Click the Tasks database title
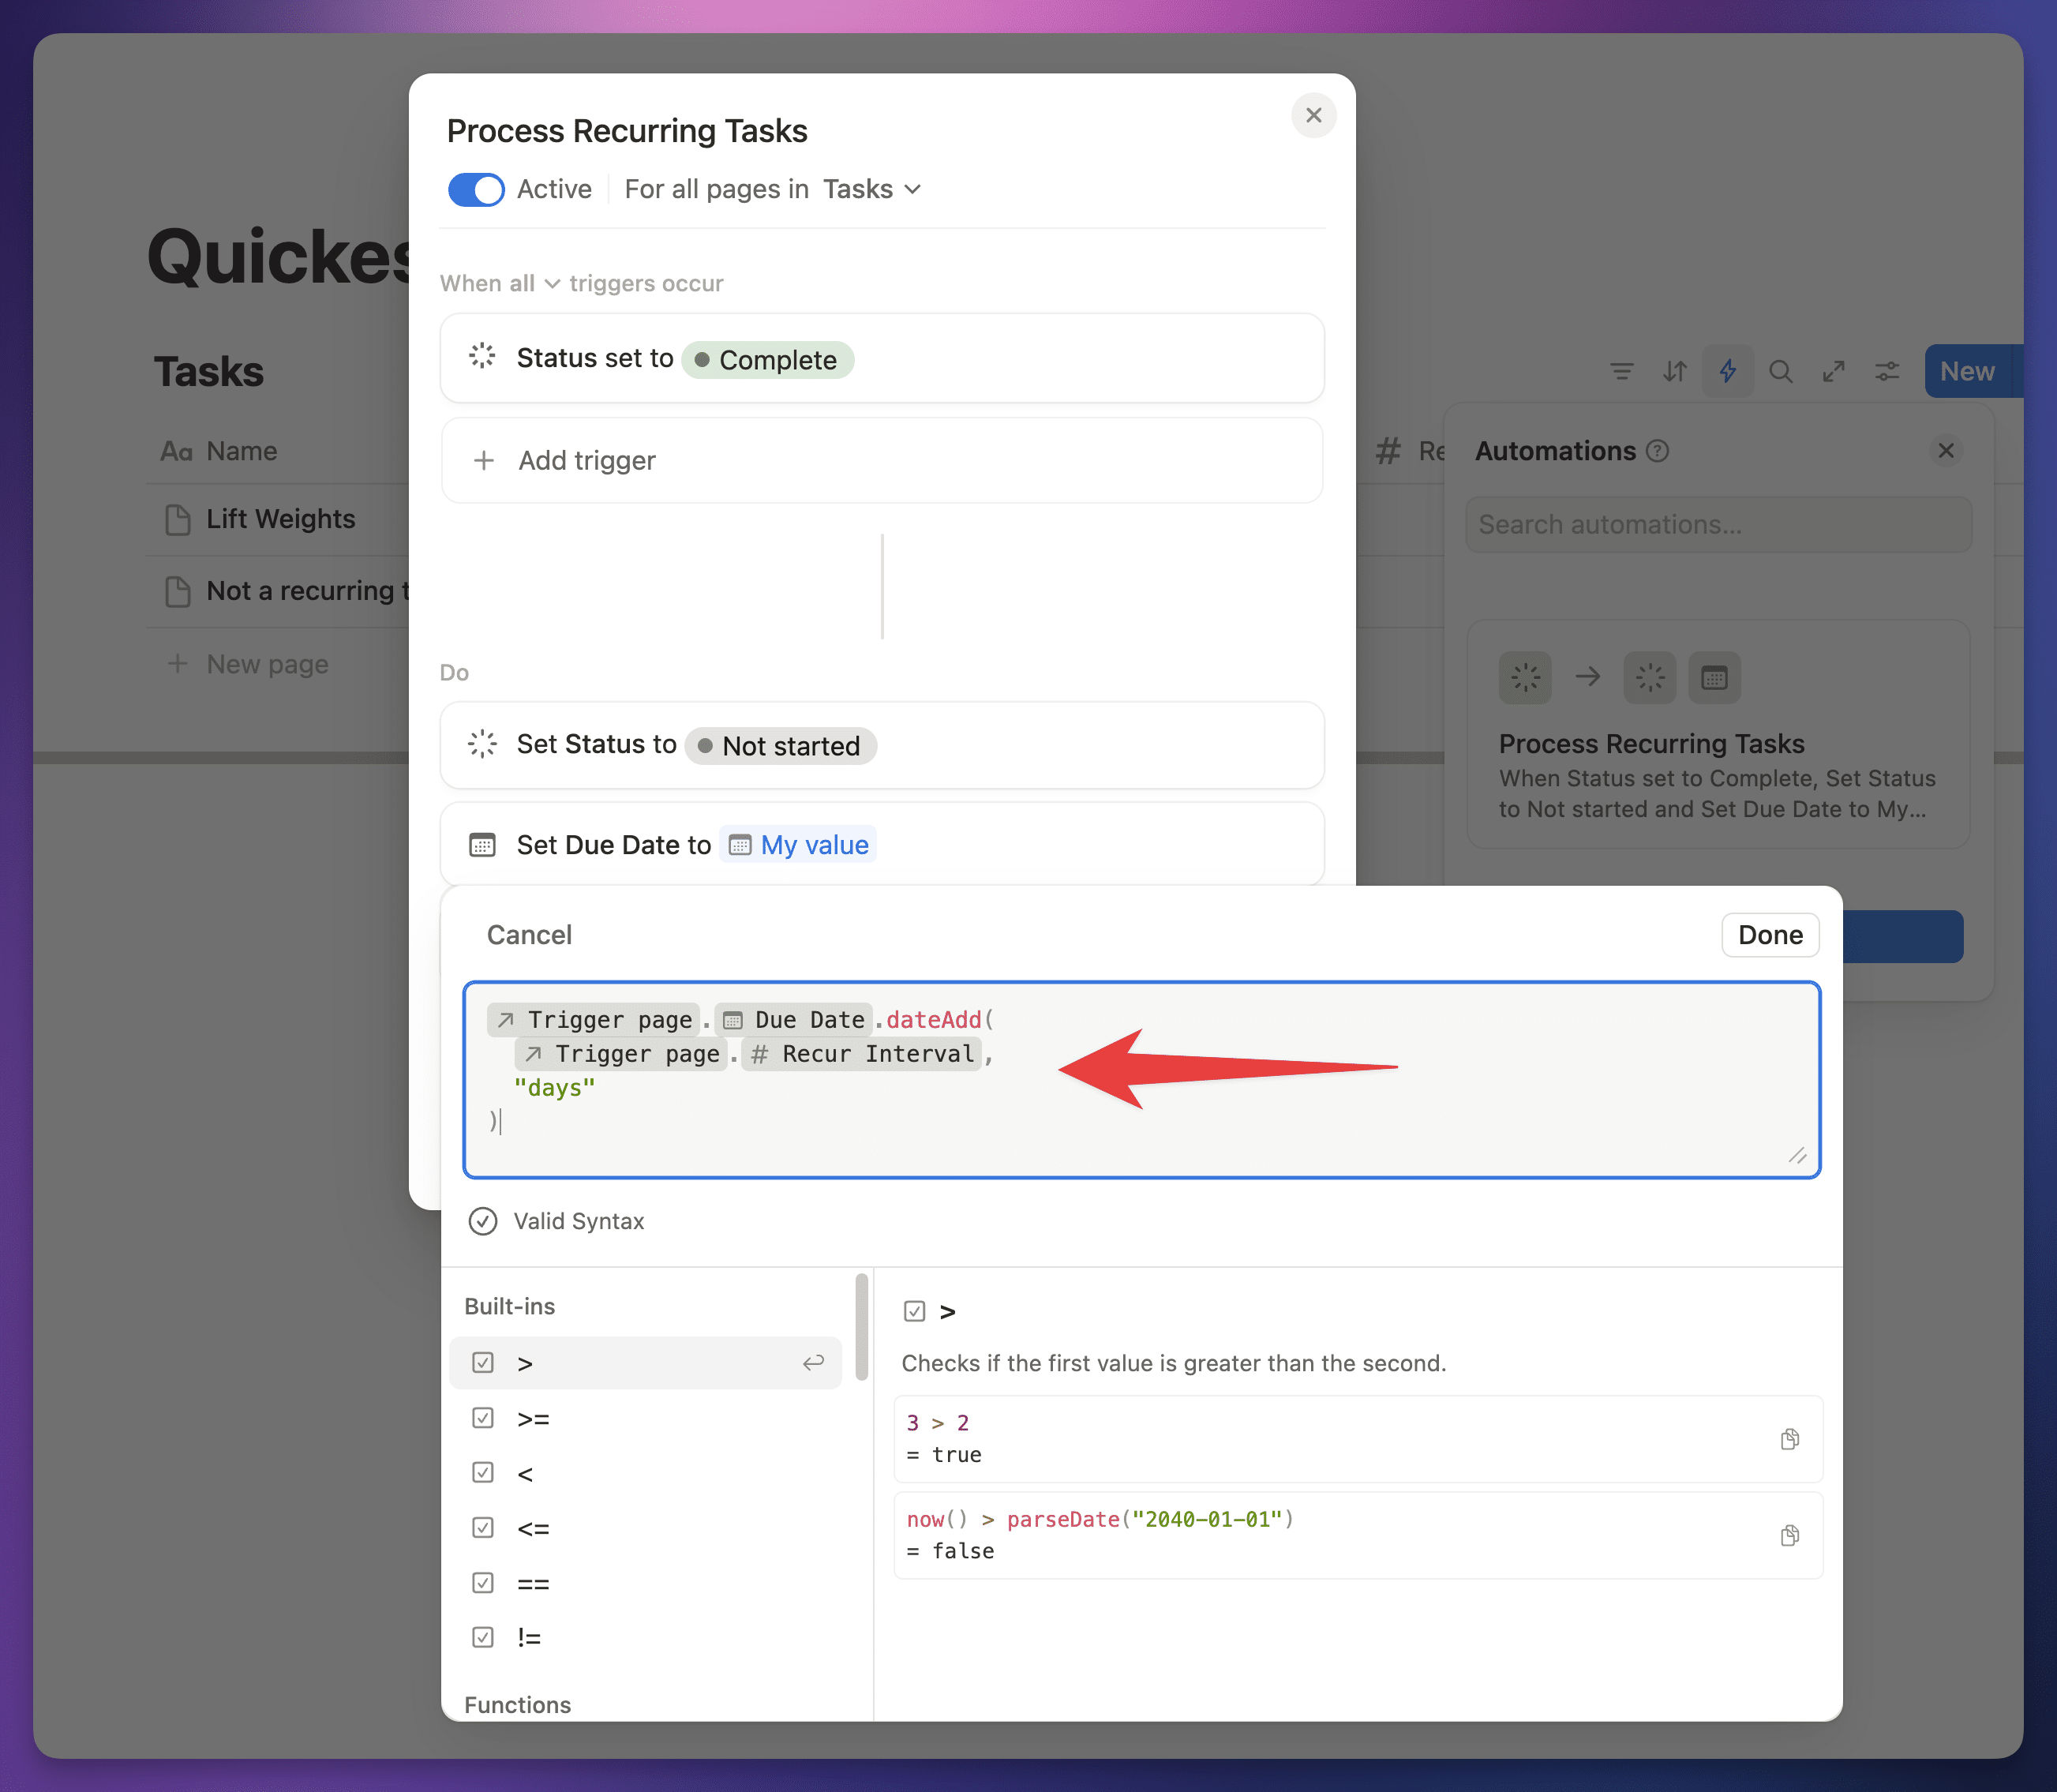The height and width of the screenshot is (1792, 2057). (209, 372)
